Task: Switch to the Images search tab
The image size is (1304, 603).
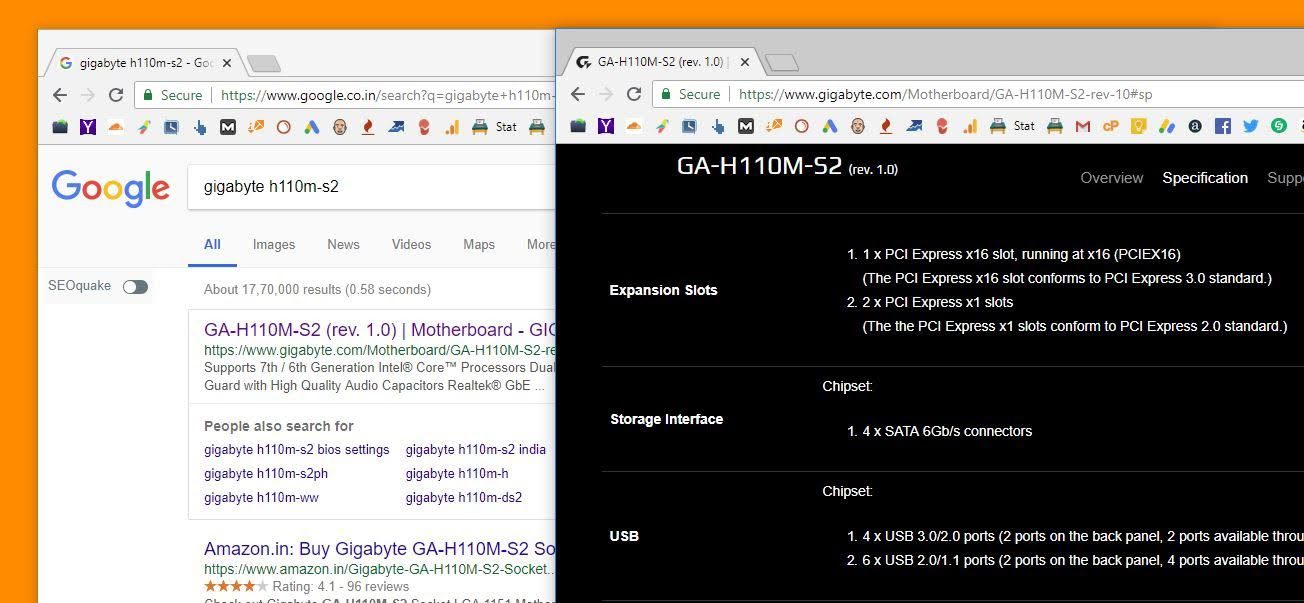Action: pos(274,244)
